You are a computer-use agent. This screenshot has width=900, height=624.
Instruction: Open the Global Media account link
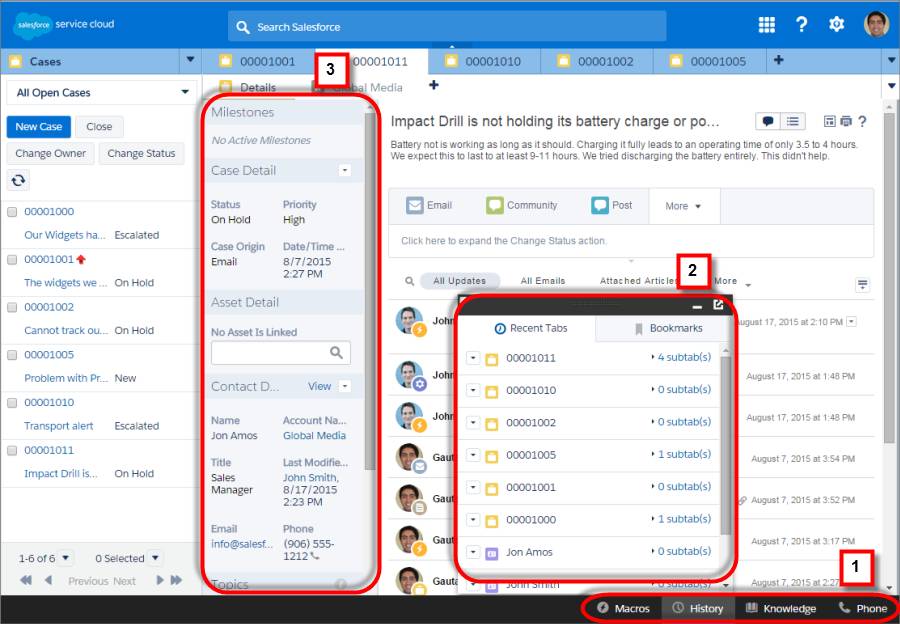click(x=314, y=436)
